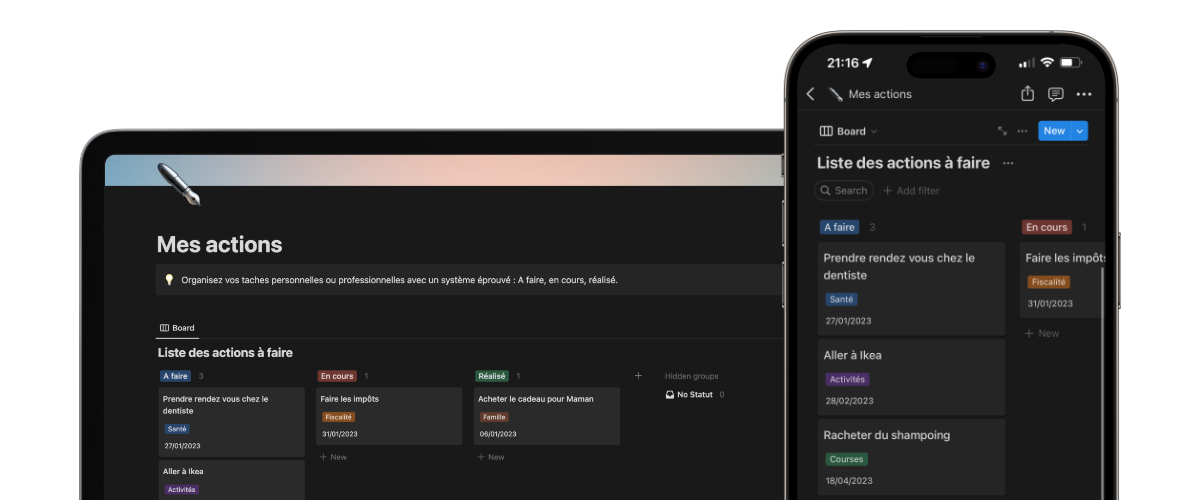1200x500 pixels.
Task: Tap the share icon on the phone
Action: click(1027, 94)
